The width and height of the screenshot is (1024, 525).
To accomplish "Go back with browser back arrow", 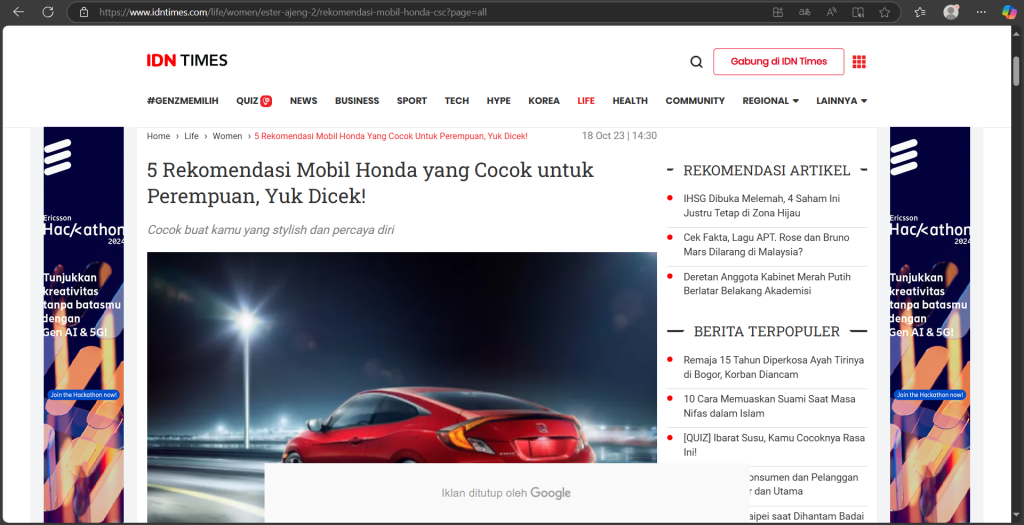I will point(18,12).
